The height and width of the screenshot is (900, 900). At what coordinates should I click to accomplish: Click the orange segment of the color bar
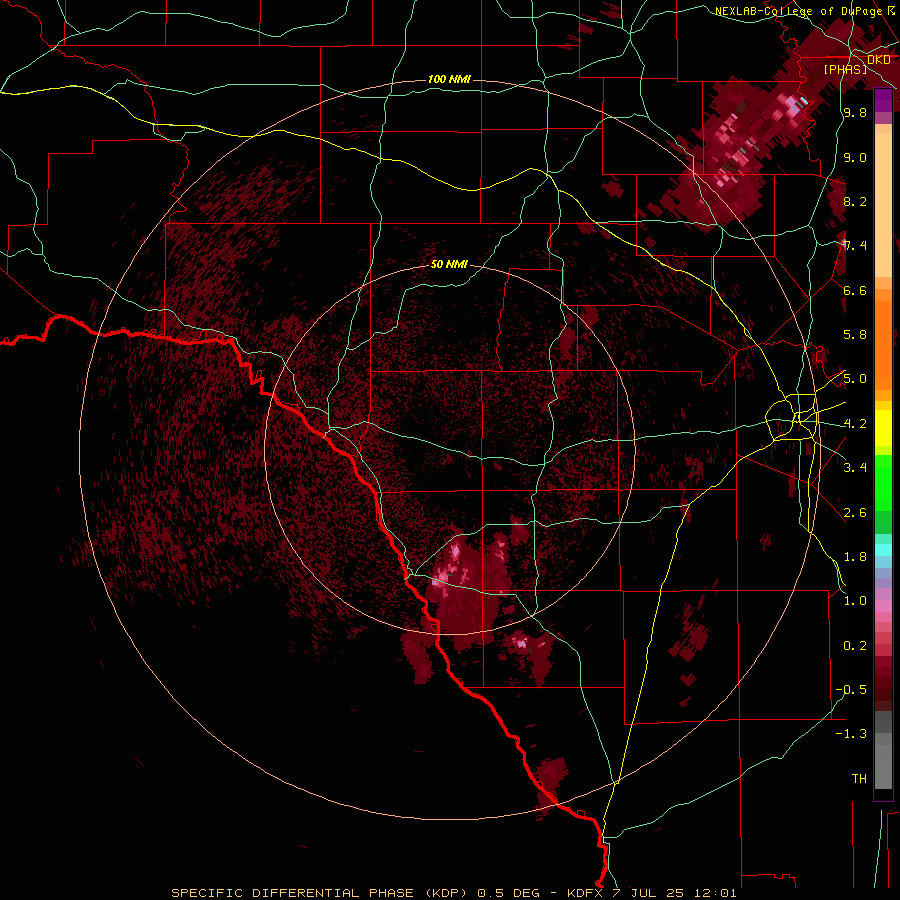(x=883, y=346)
